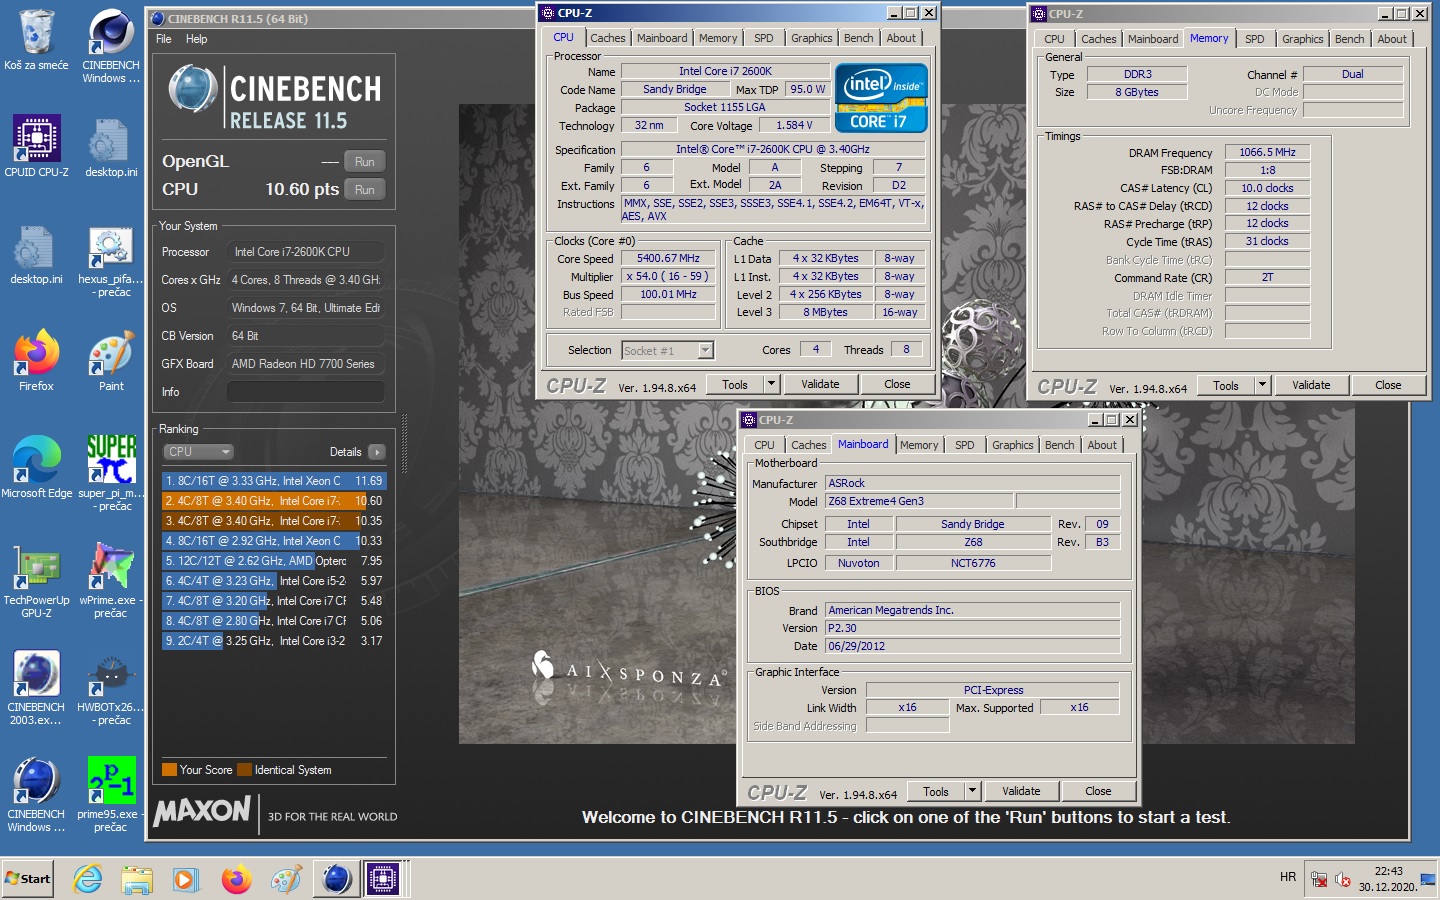1440x900 pixels.
Task: Click the Info input field in Cinebench
Action: [x=305, y=392]
